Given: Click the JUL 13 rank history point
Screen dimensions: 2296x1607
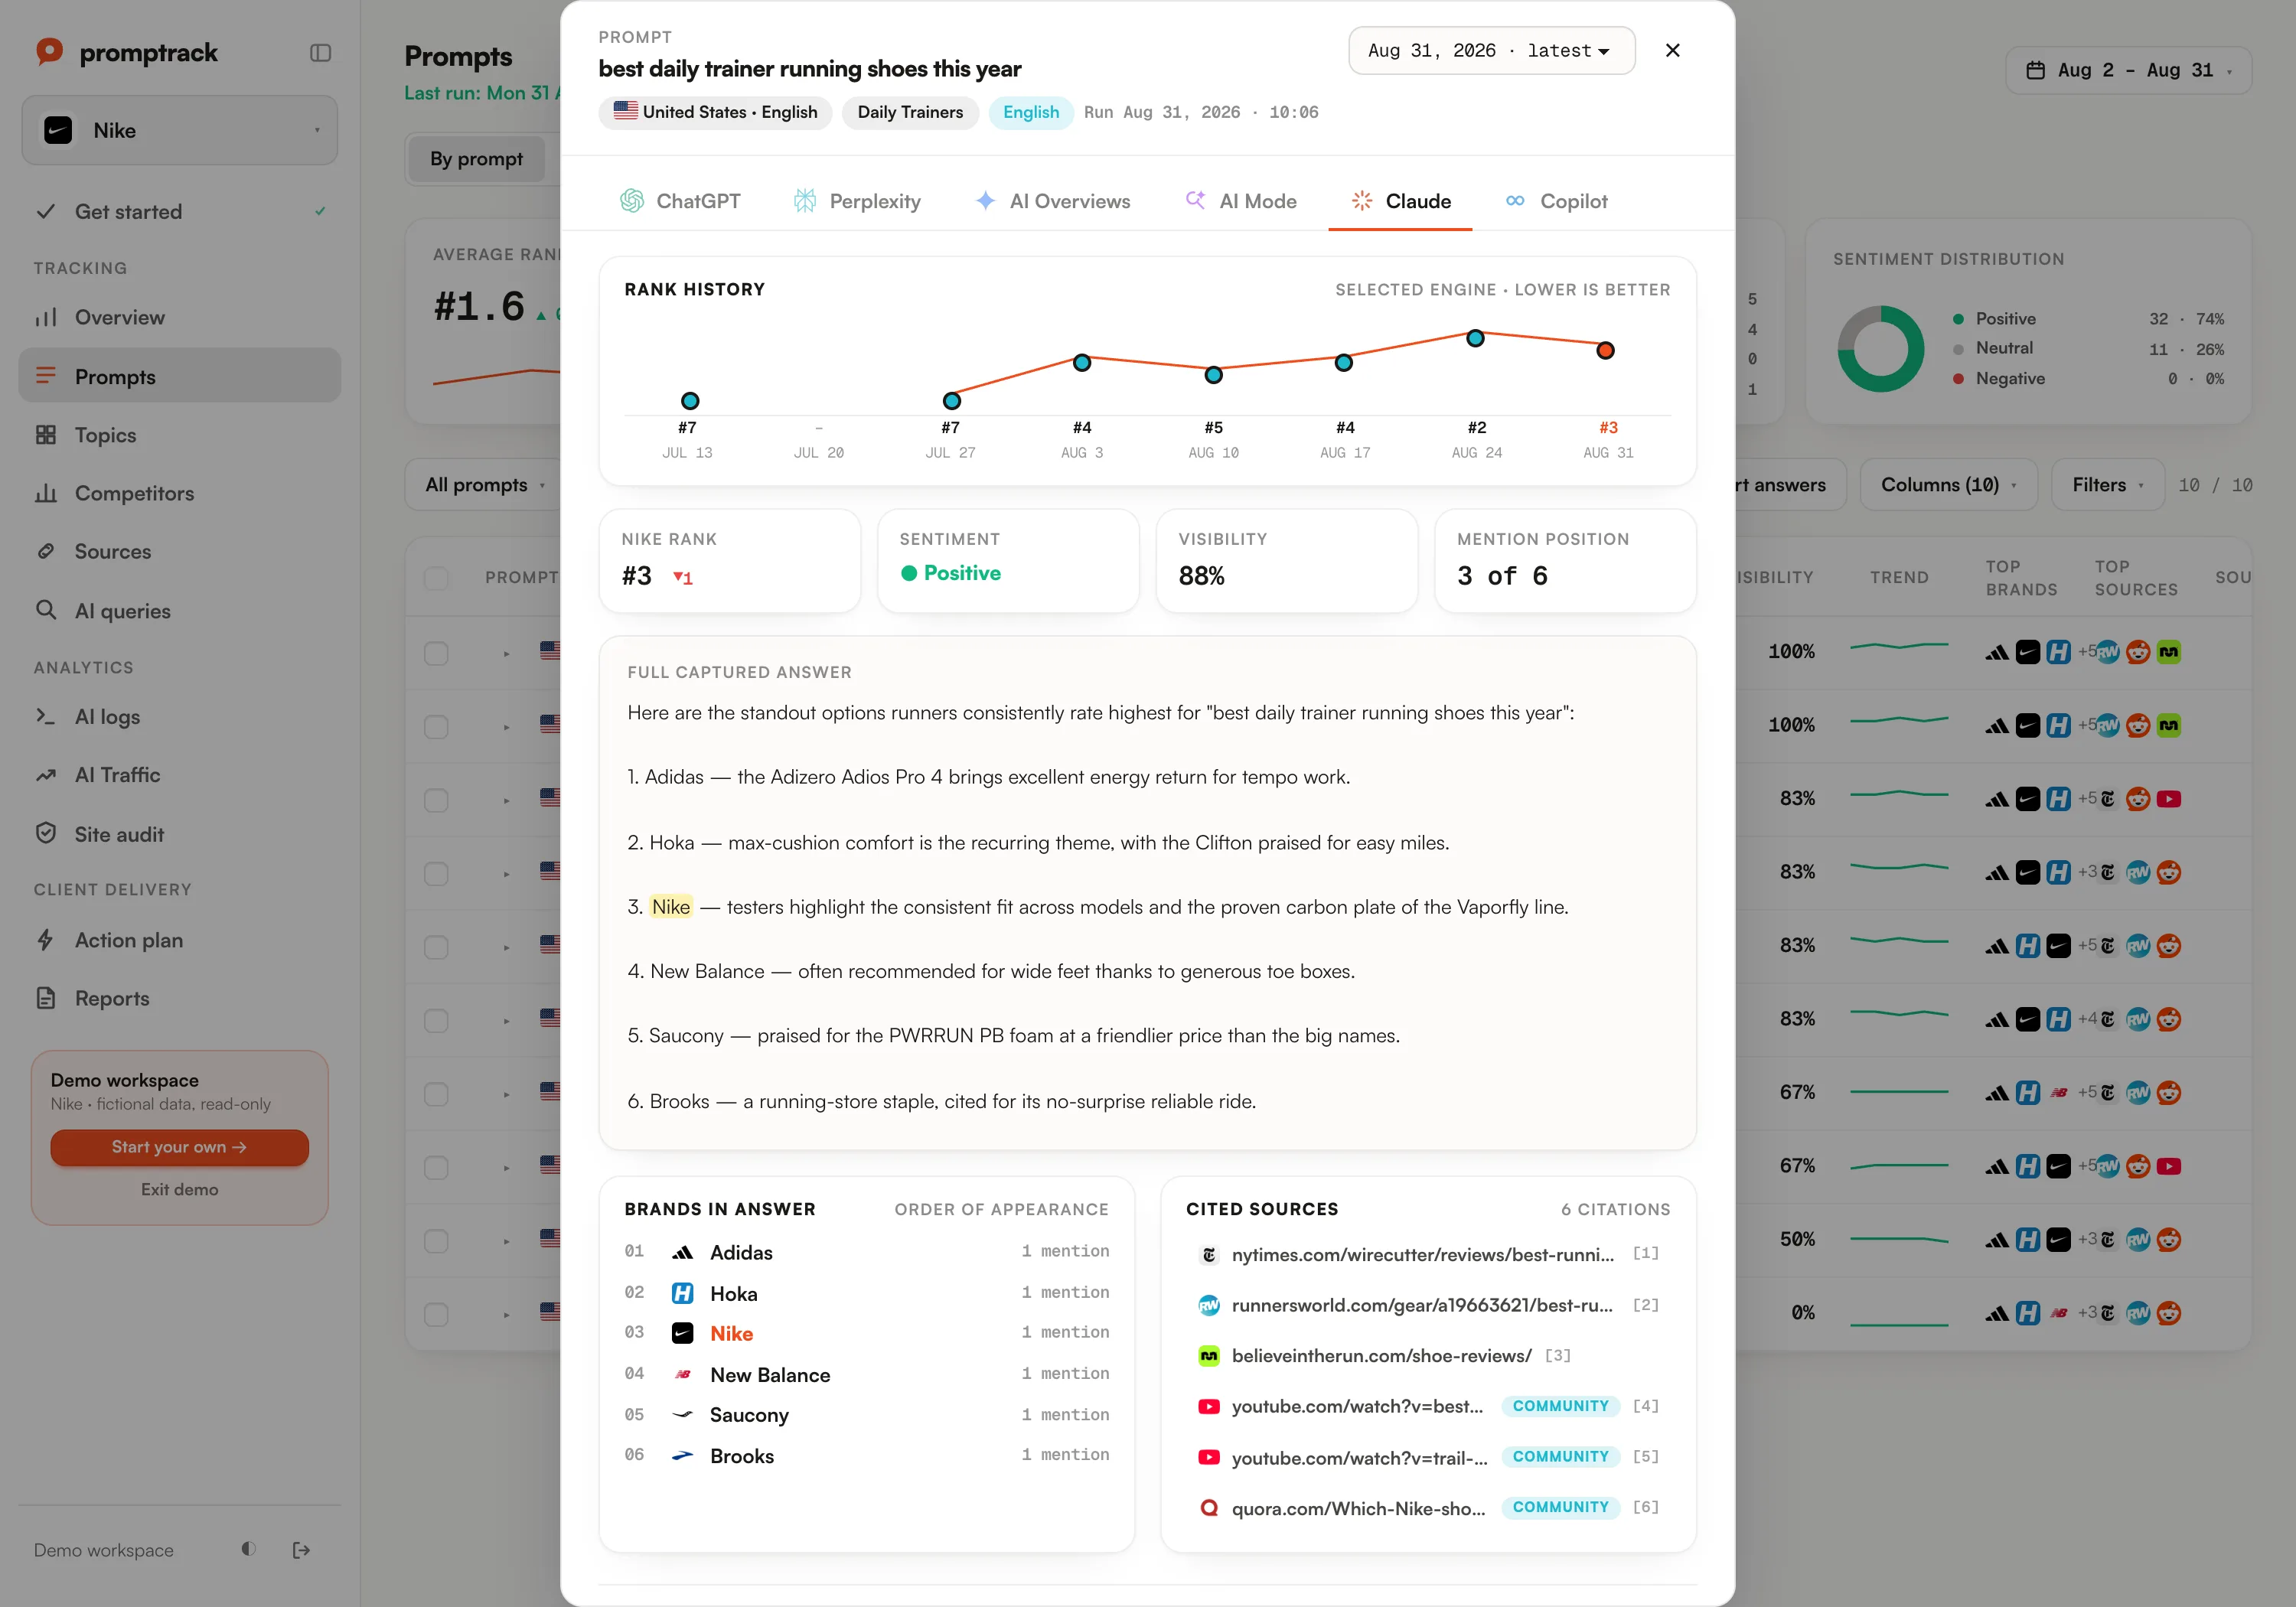Looking at the screenshot, I should click(690, 401).
